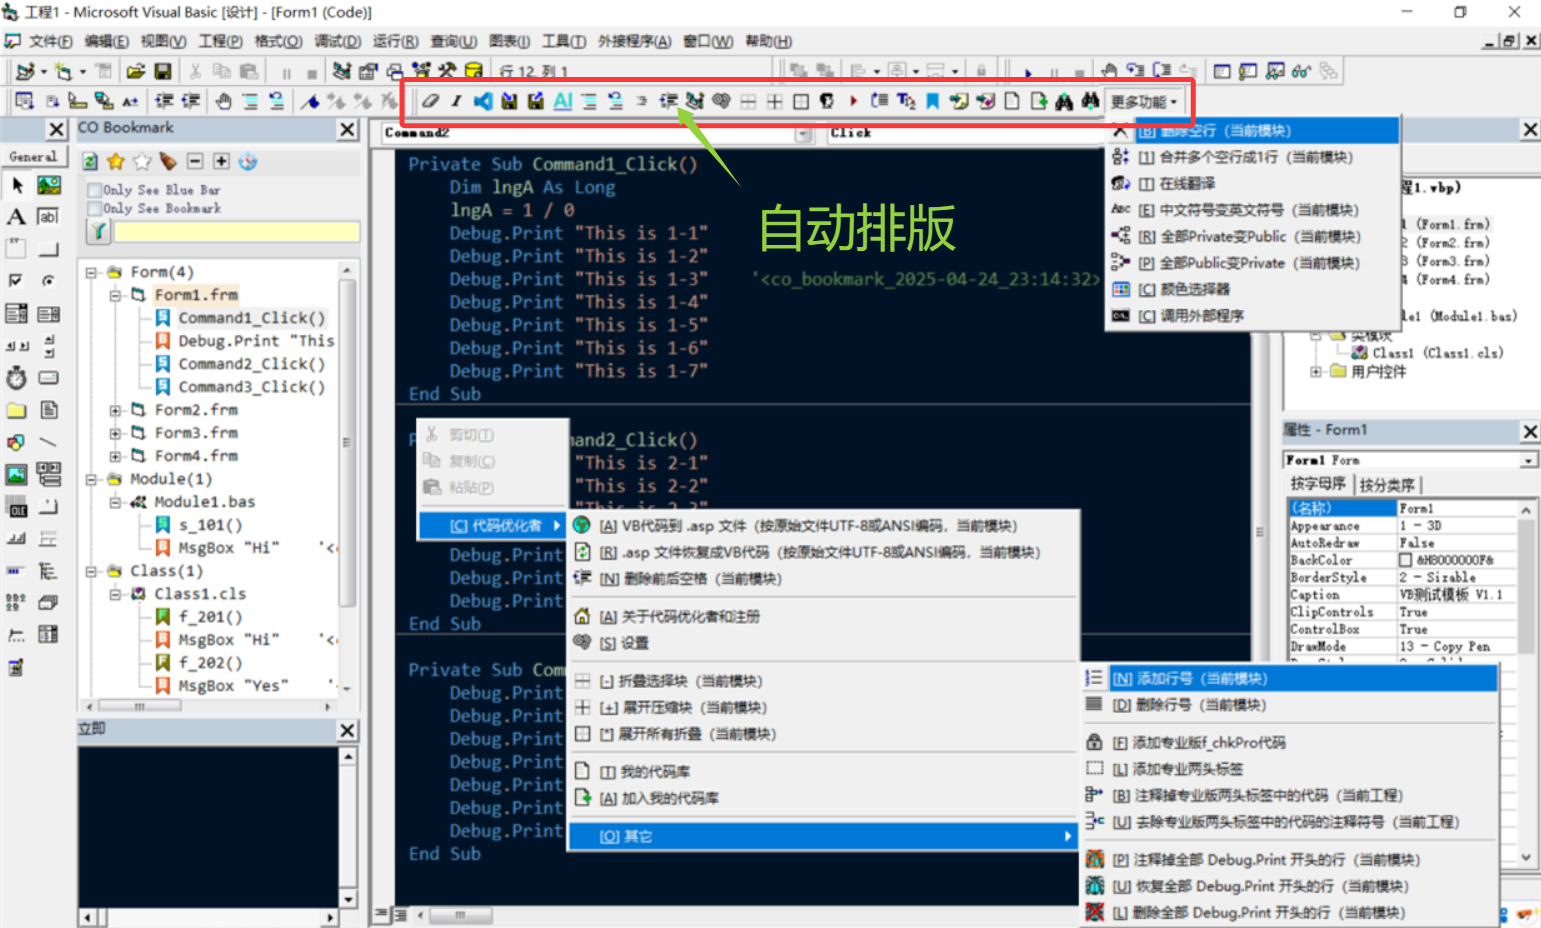
Task: Select the Caption property row
Action: [x=1402, y=594]
